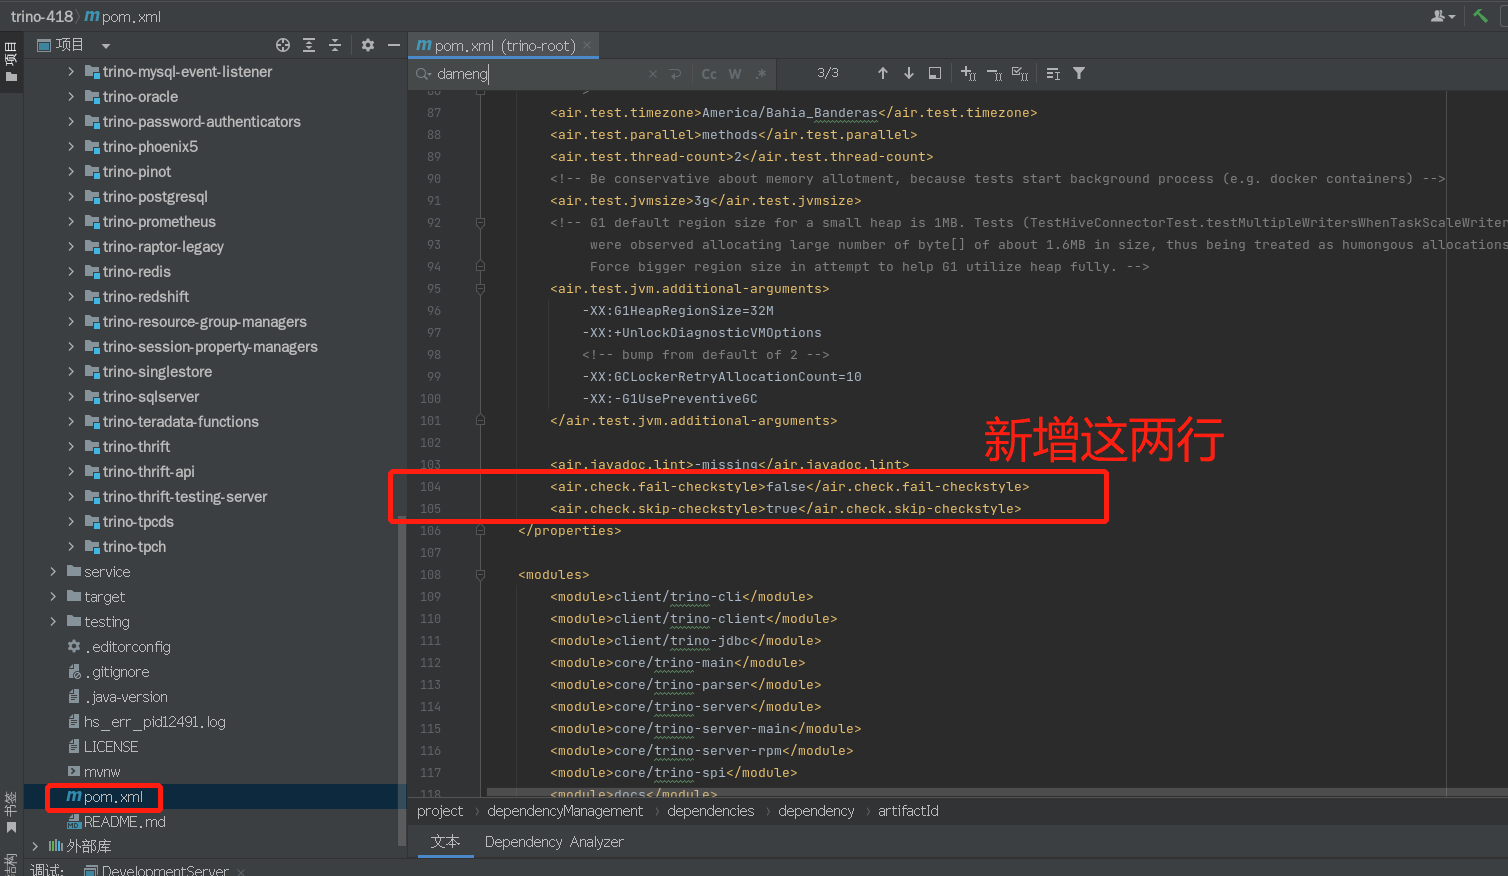
Task: Click pom.xml in the top navigation breadcrumb
Action: tap(122, 16)
